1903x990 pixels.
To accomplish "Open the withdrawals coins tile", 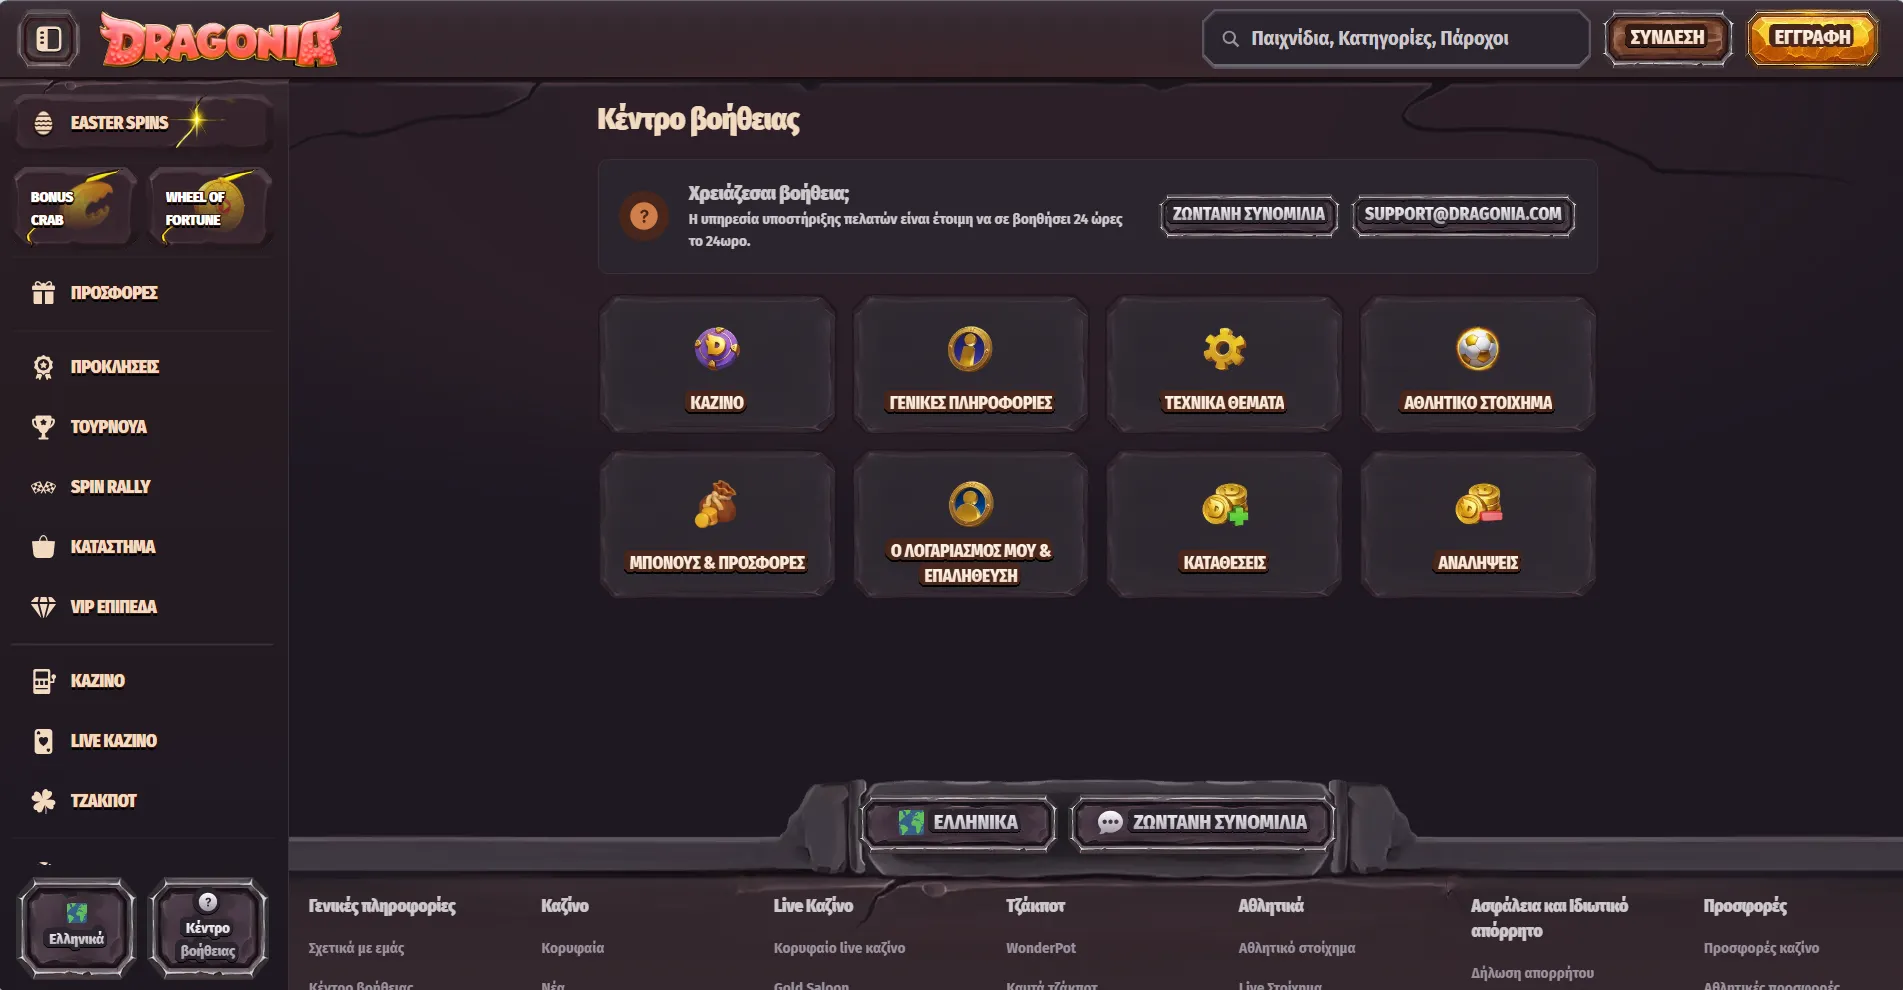I will 1477,524.
